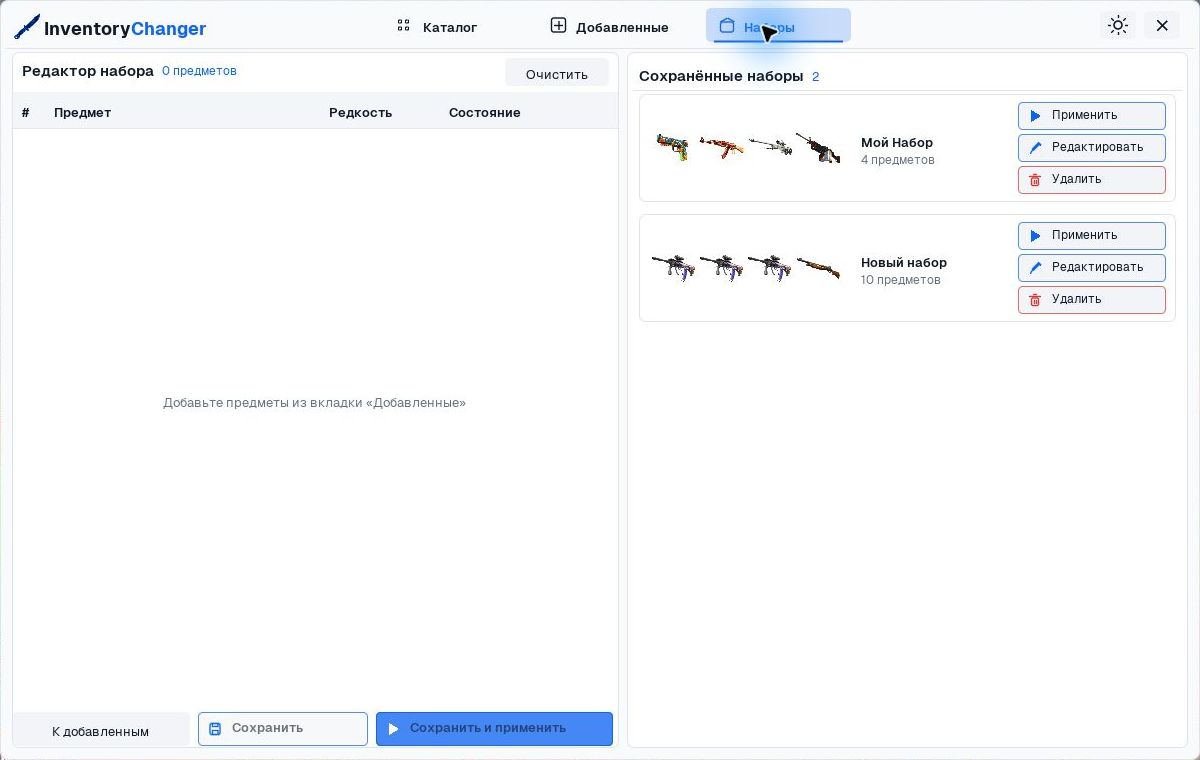Click the dark machine gun thumbnail in Мой Набор
The height and width of the screenshot is (760, 1200).
click(818, 147)
